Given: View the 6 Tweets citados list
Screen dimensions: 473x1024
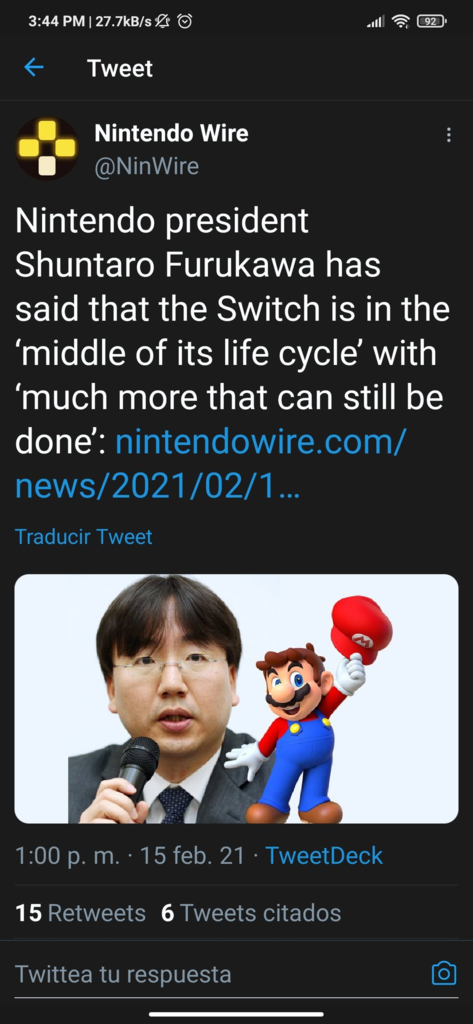Looking at the screenshot, I should pyautogui.click(x=251, y=912).
